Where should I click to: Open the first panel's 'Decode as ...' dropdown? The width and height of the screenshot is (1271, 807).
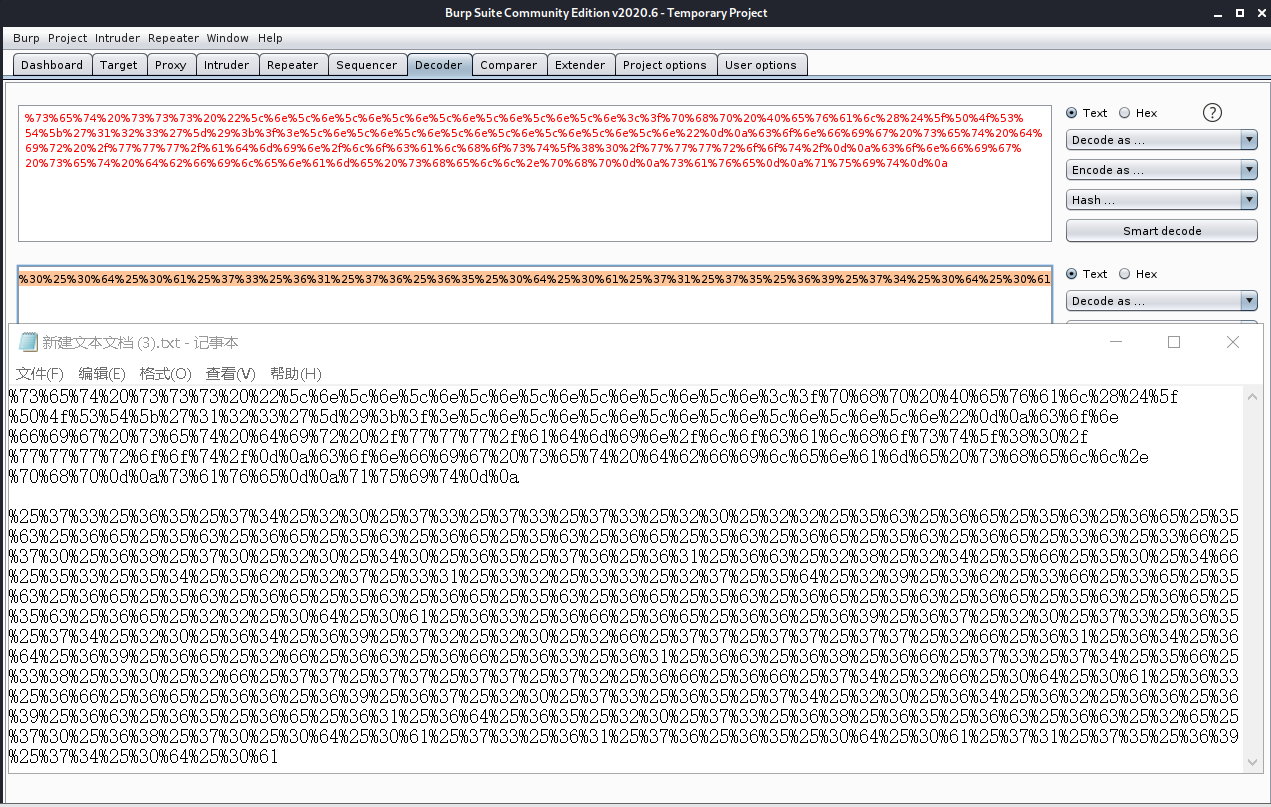coord(1161,140)
